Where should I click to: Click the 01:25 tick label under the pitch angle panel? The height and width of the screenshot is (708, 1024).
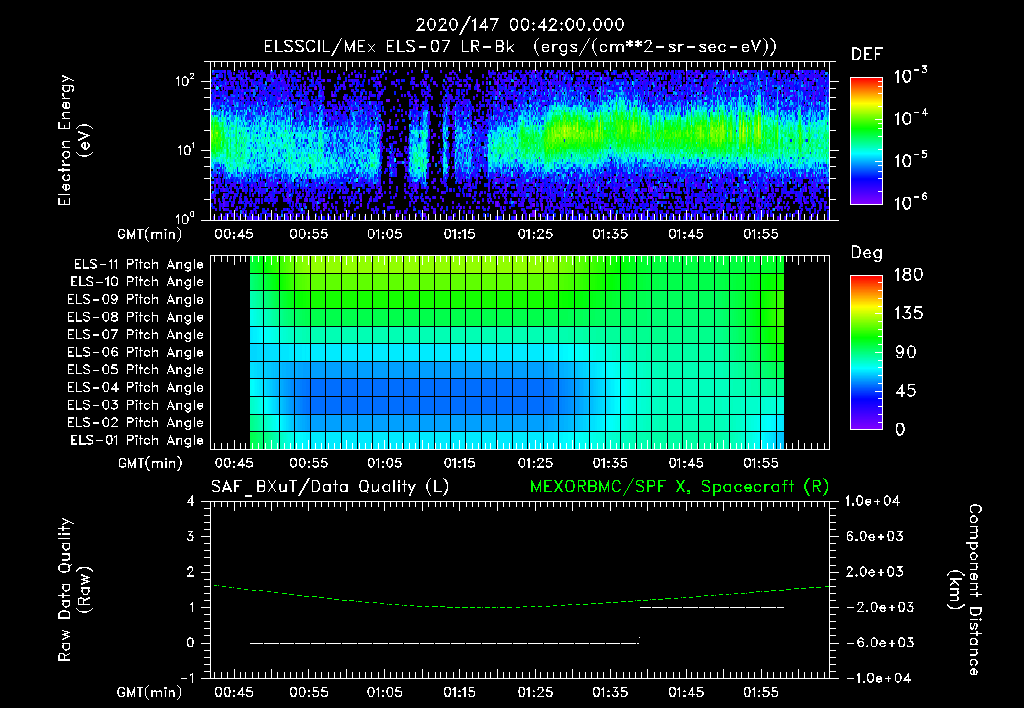click(536, 463)
